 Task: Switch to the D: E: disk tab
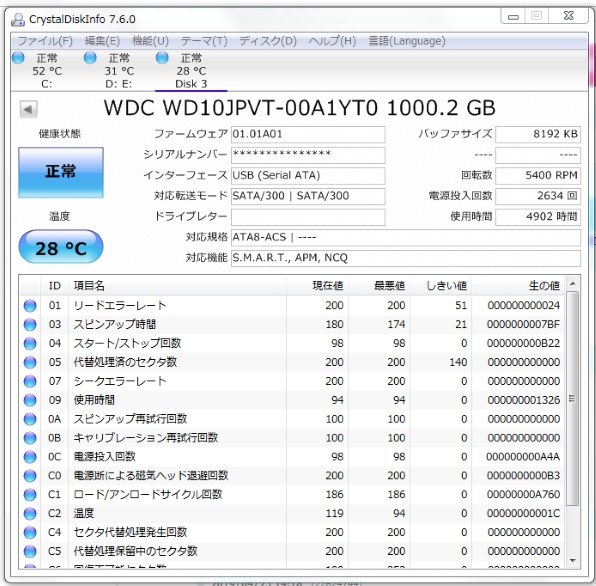click(x=119, y=71)
